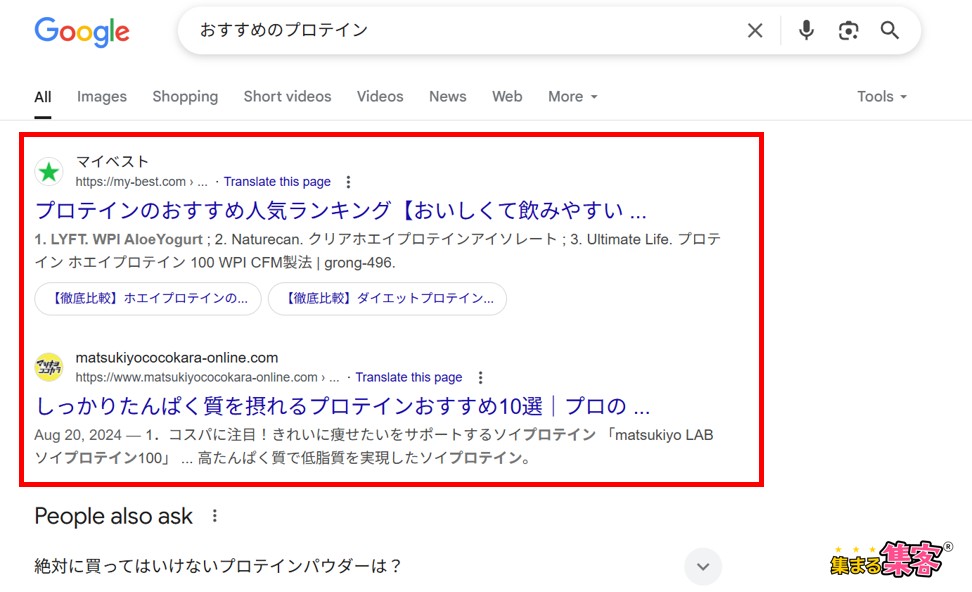Submit search with magnifying glass icon
Screen dimensions: 972x592
click(x=890, y=30)
